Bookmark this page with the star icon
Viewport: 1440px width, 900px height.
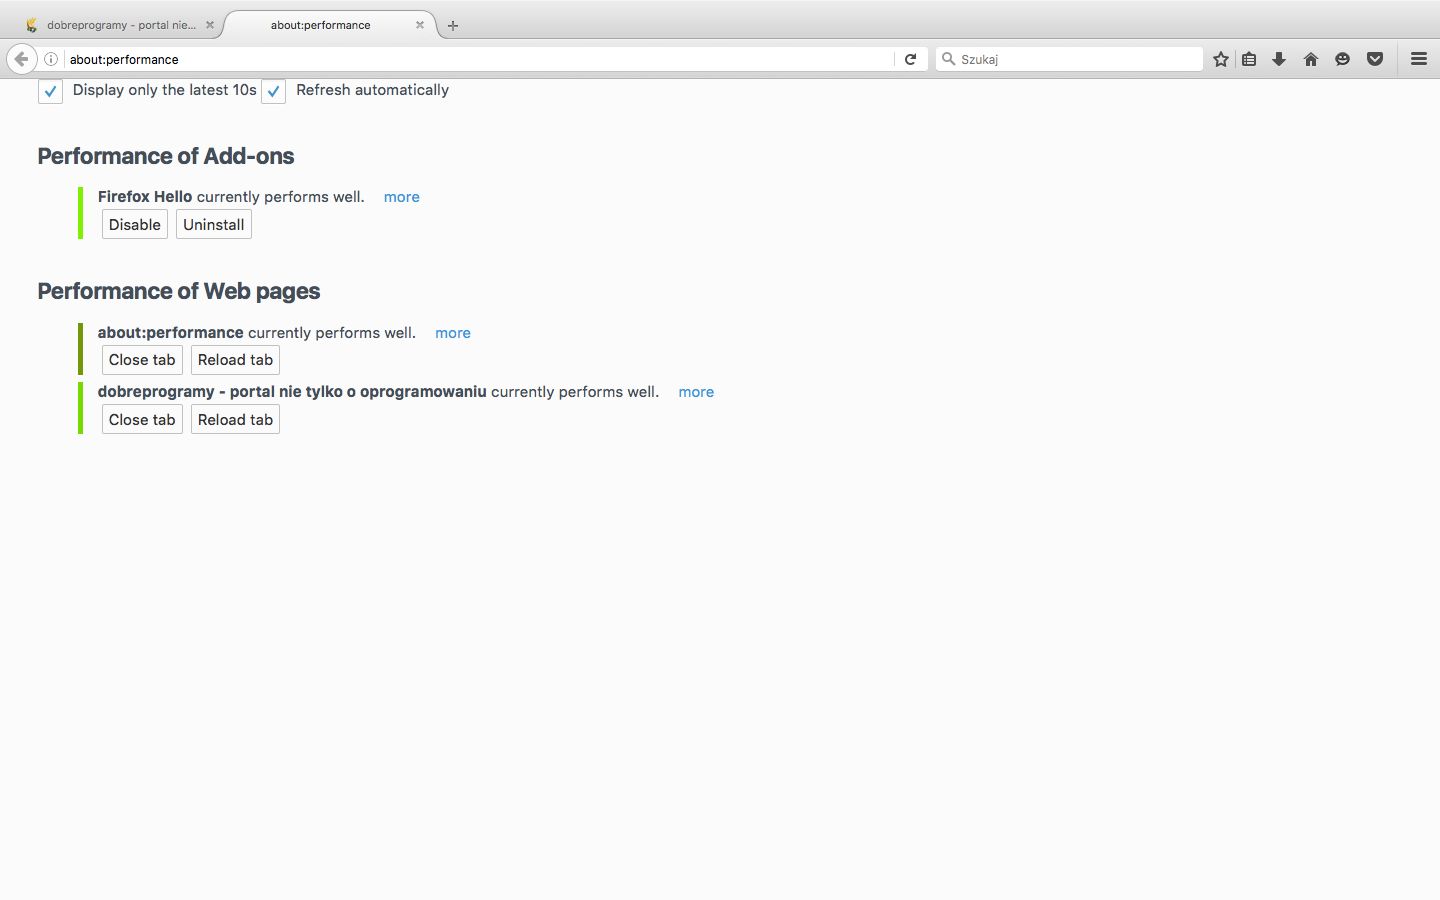tap(1221, 59)
